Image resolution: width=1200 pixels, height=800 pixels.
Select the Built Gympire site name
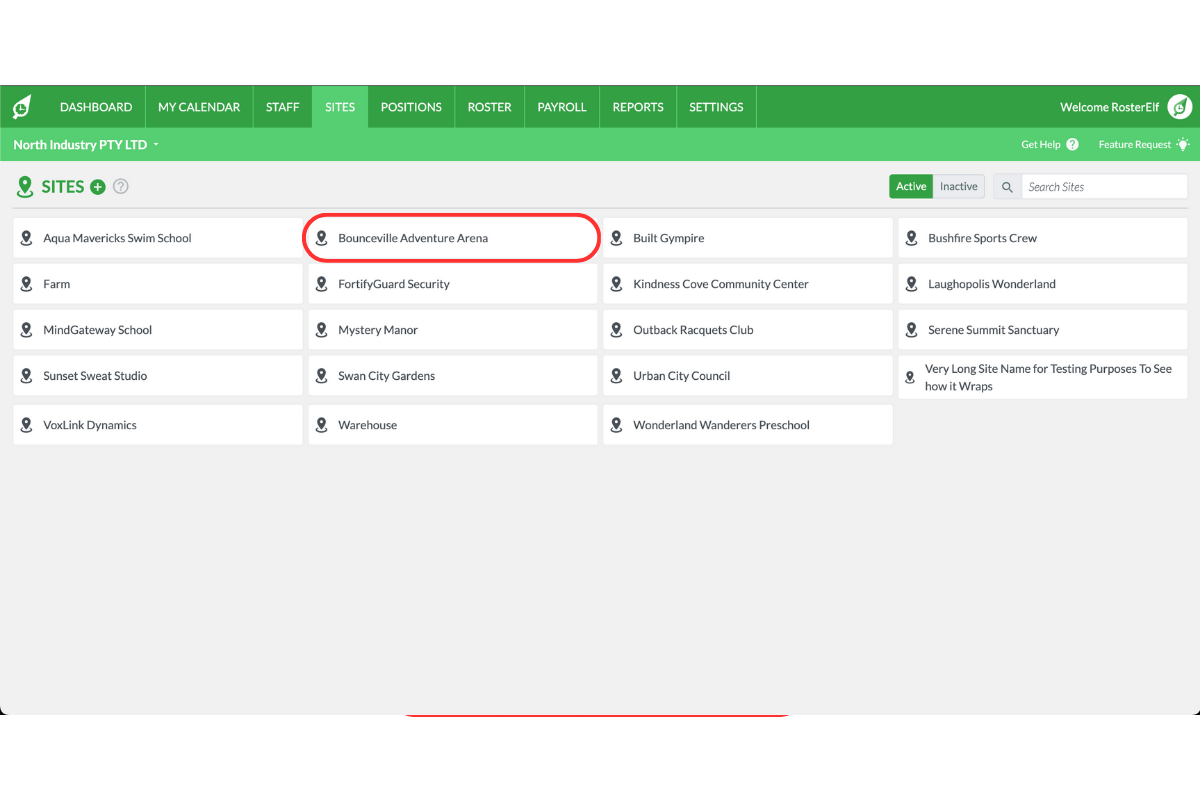(669, 238)
